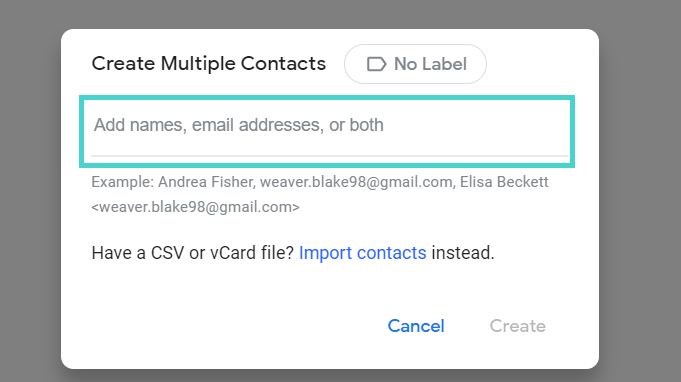Viewport: 681px width, 382px height.
Task: Select the Example: Andrea Fisher text
Action: pyautogui.click(x=172, y=182)
